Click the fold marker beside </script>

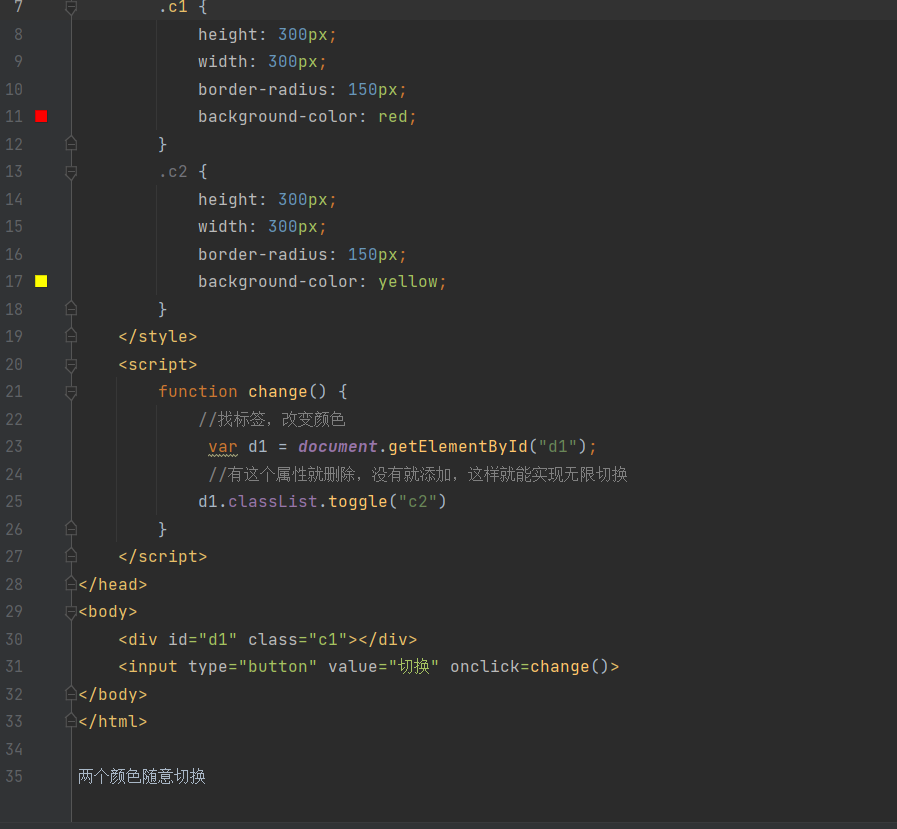click(x=71, y=557)
